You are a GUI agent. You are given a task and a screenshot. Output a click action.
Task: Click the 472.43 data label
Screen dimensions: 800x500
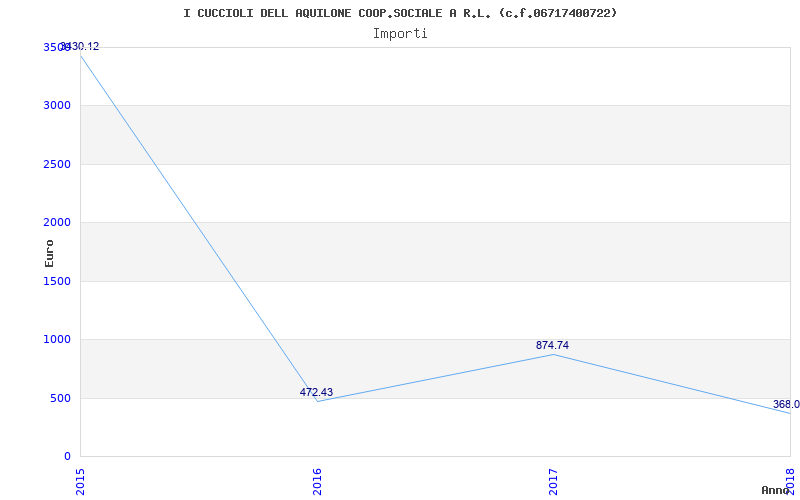tap(316, 392)
